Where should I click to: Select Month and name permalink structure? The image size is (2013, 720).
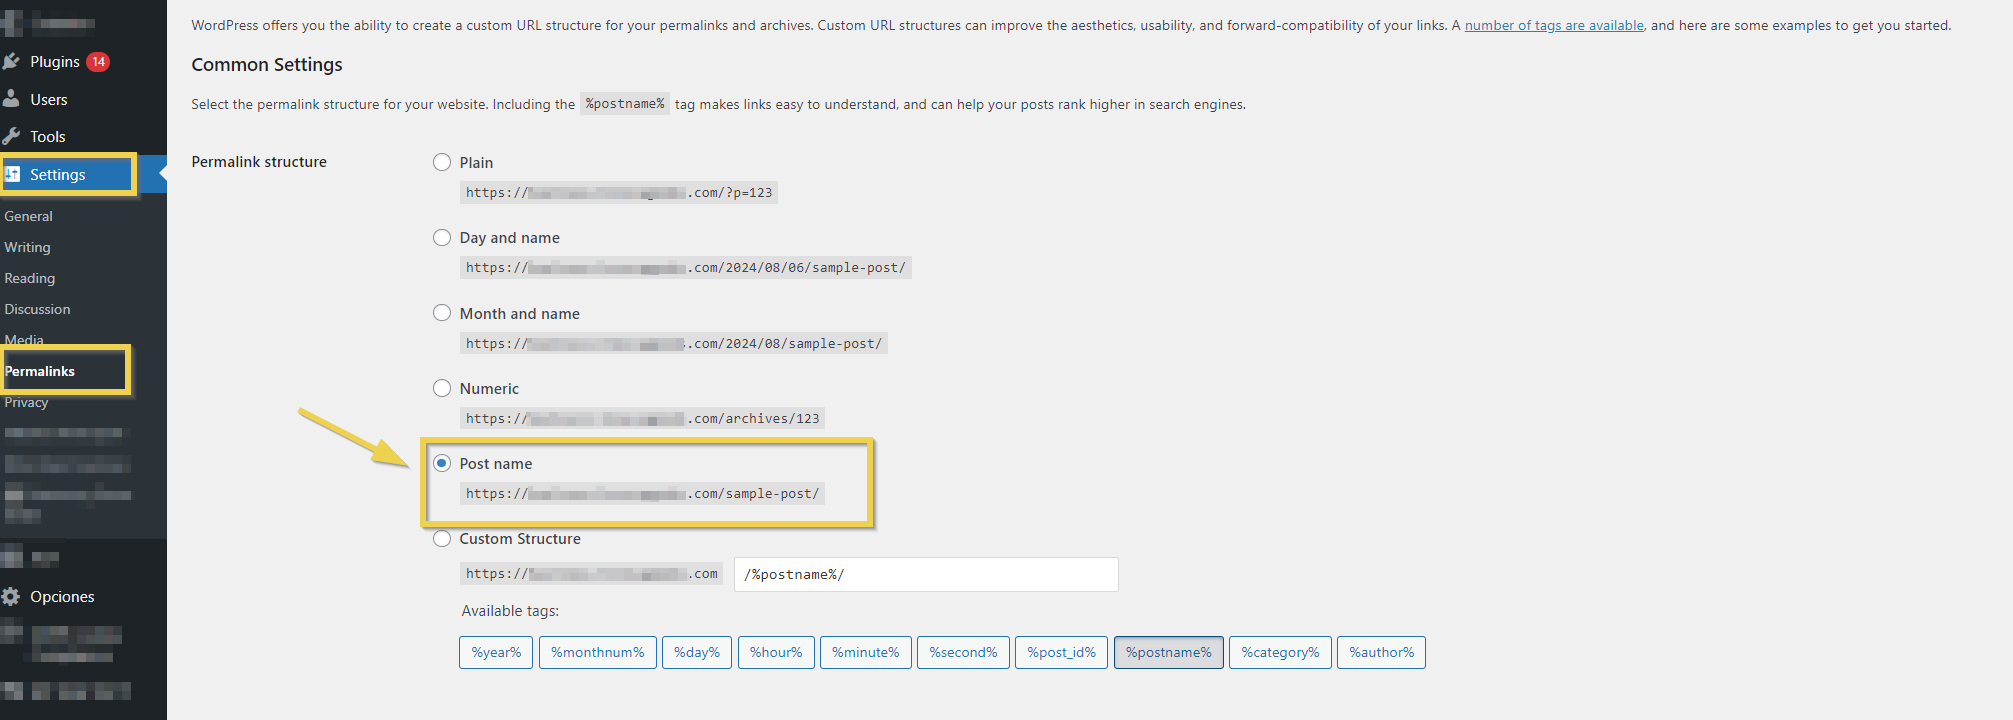point(442,313)
